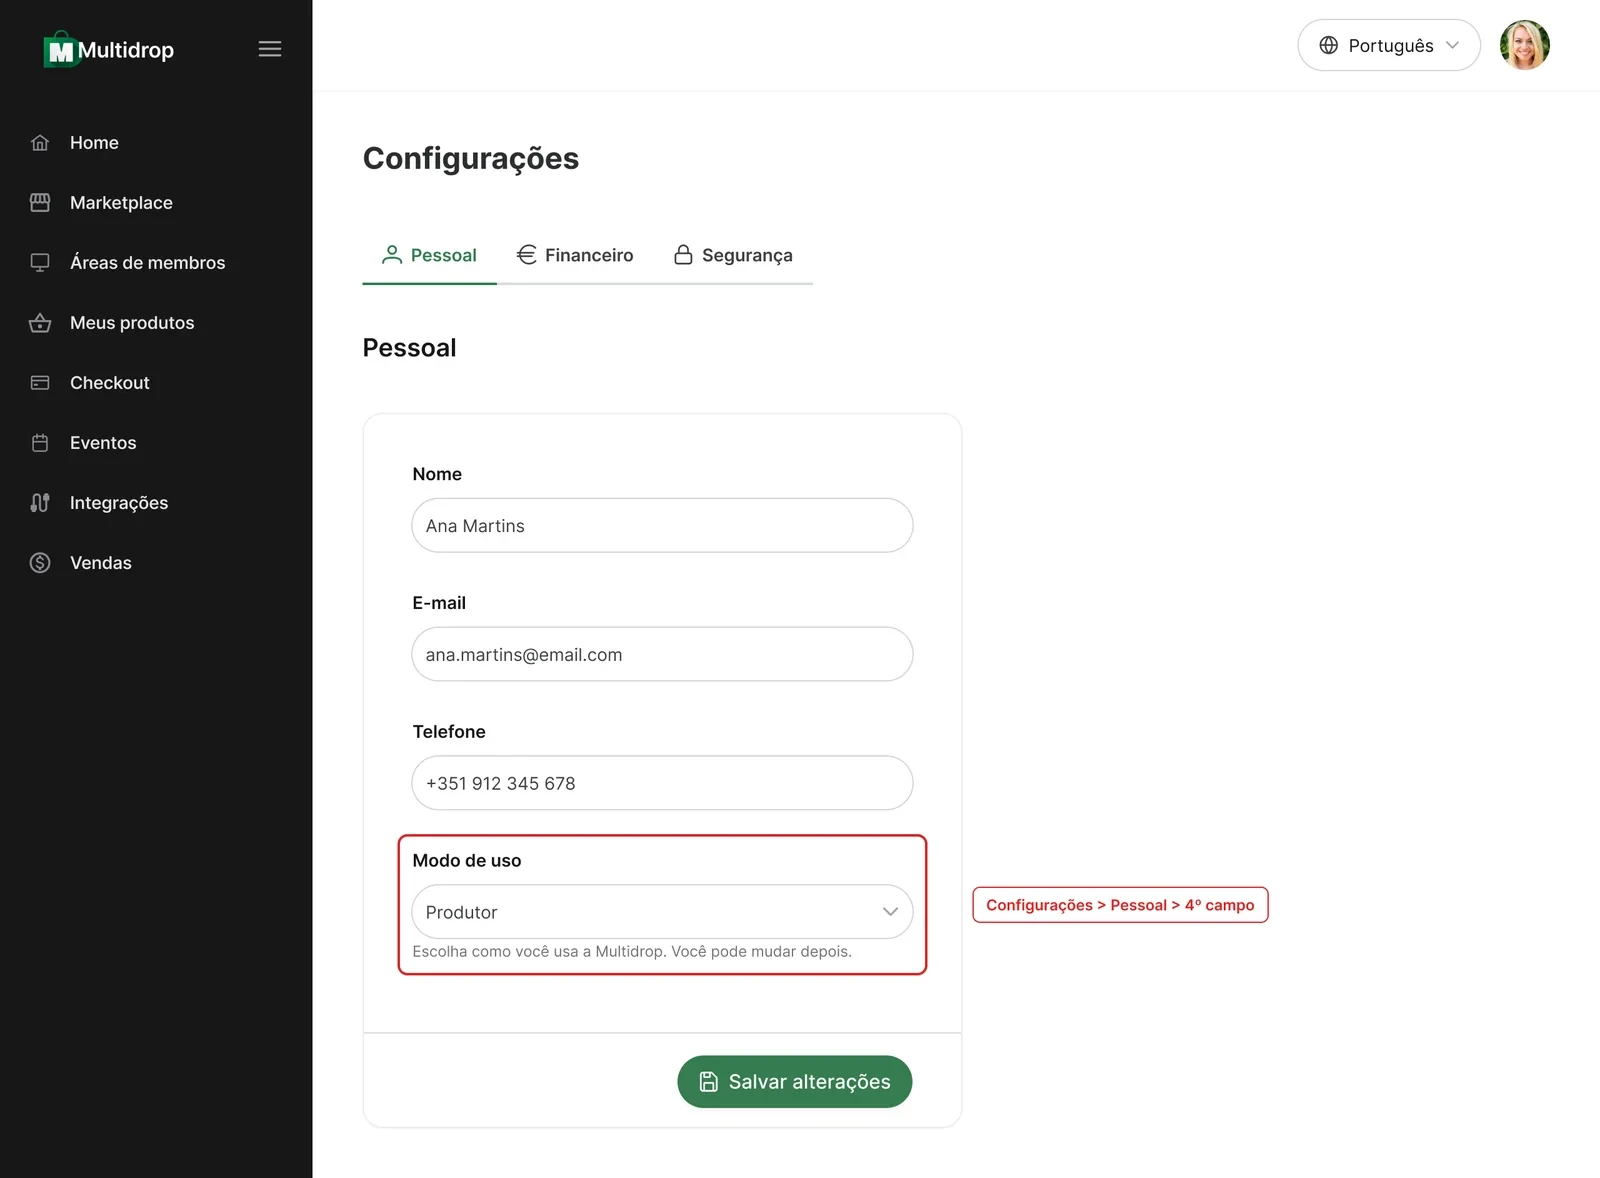Click the person icon on Pessoal tab
This screenshot has width=1600, height=1178.
[392, 255]
